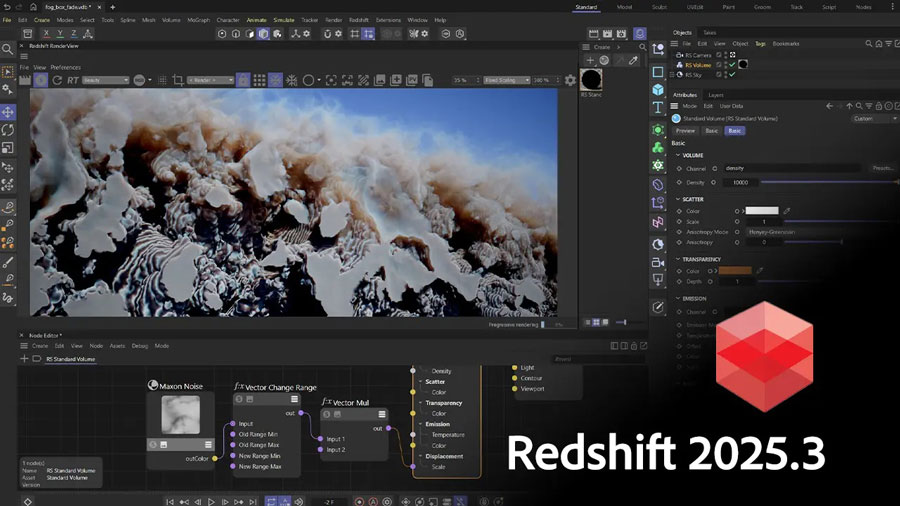Select the Maxon Noise node thumbnail
Screen dimensions: 900x506
180,413
